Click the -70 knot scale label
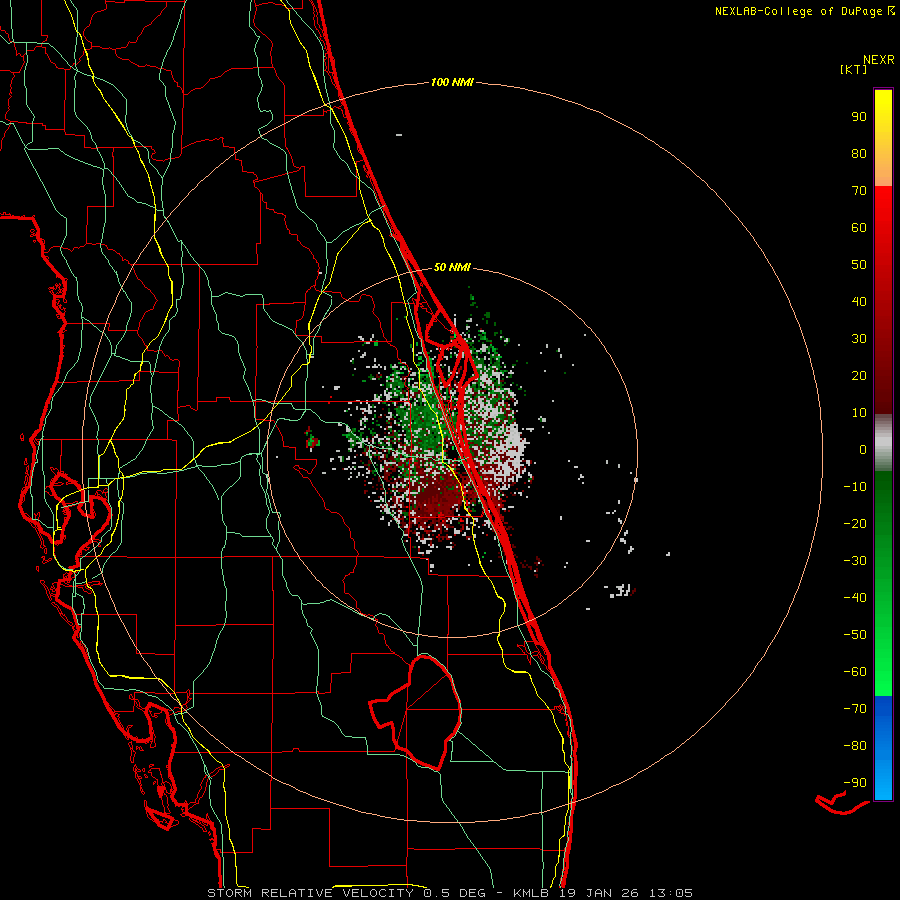The width and height of the screenshot is (900, 900). pyautogui.click(x=855, y=709)
